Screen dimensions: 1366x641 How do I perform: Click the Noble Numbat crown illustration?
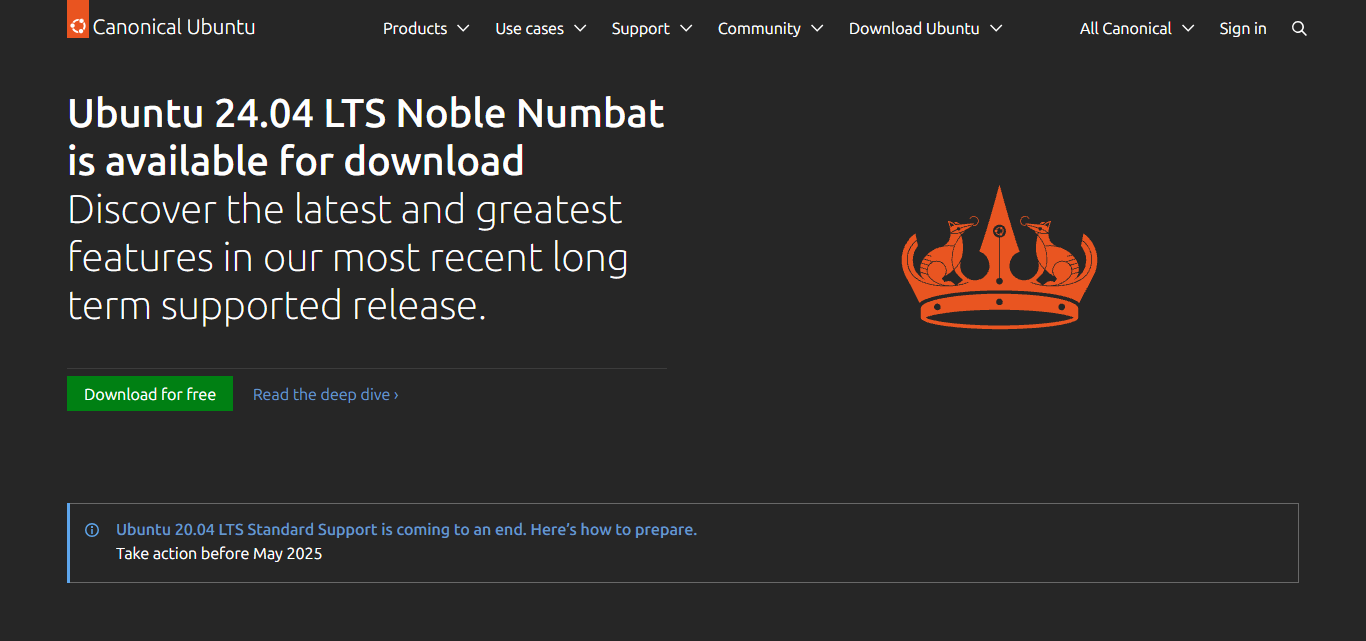(999, 257)
